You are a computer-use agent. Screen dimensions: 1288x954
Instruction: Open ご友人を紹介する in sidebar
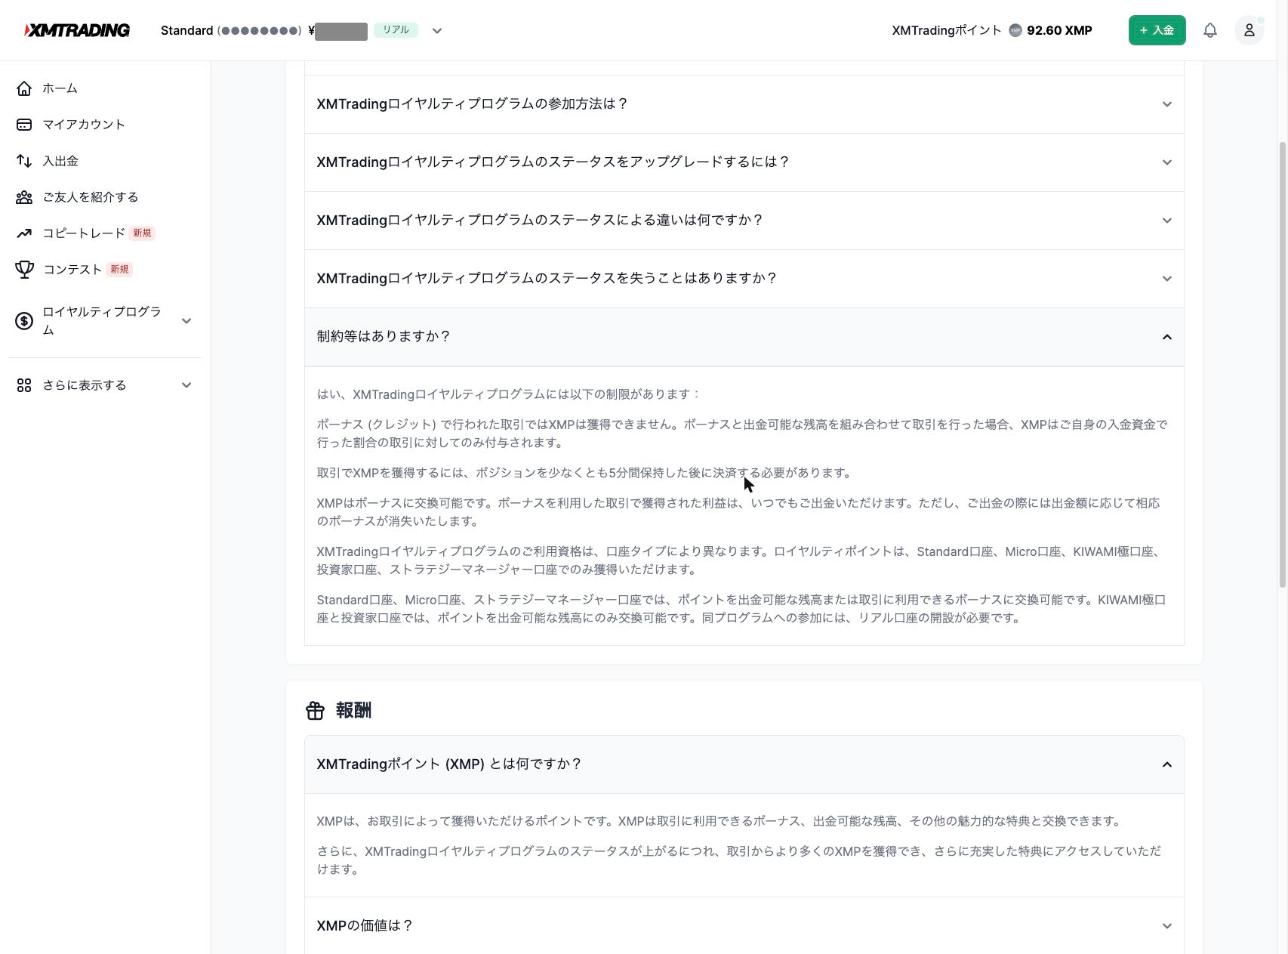90,197
